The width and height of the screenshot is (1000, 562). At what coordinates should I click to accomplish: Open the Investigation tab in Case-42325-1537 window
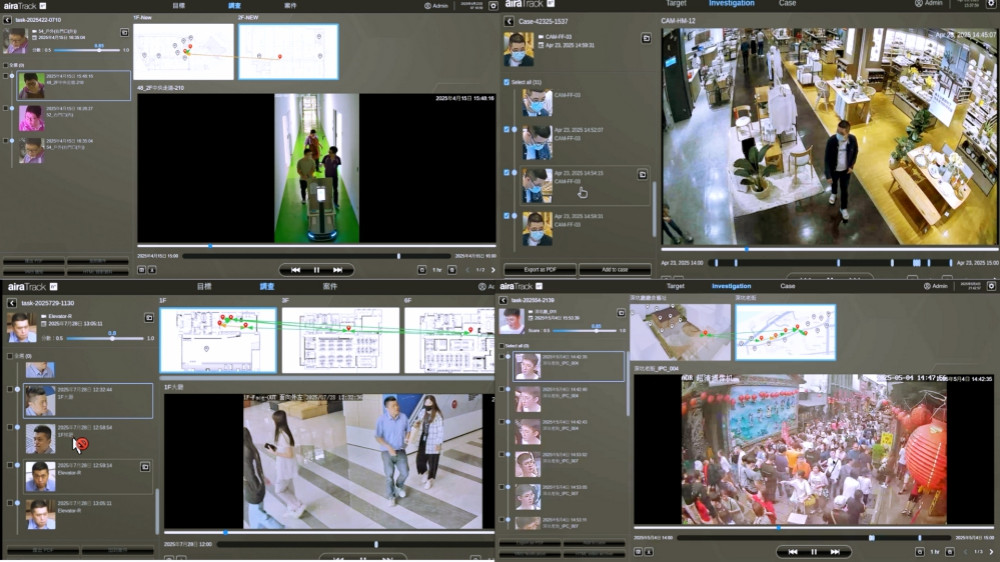click(731, 4)
